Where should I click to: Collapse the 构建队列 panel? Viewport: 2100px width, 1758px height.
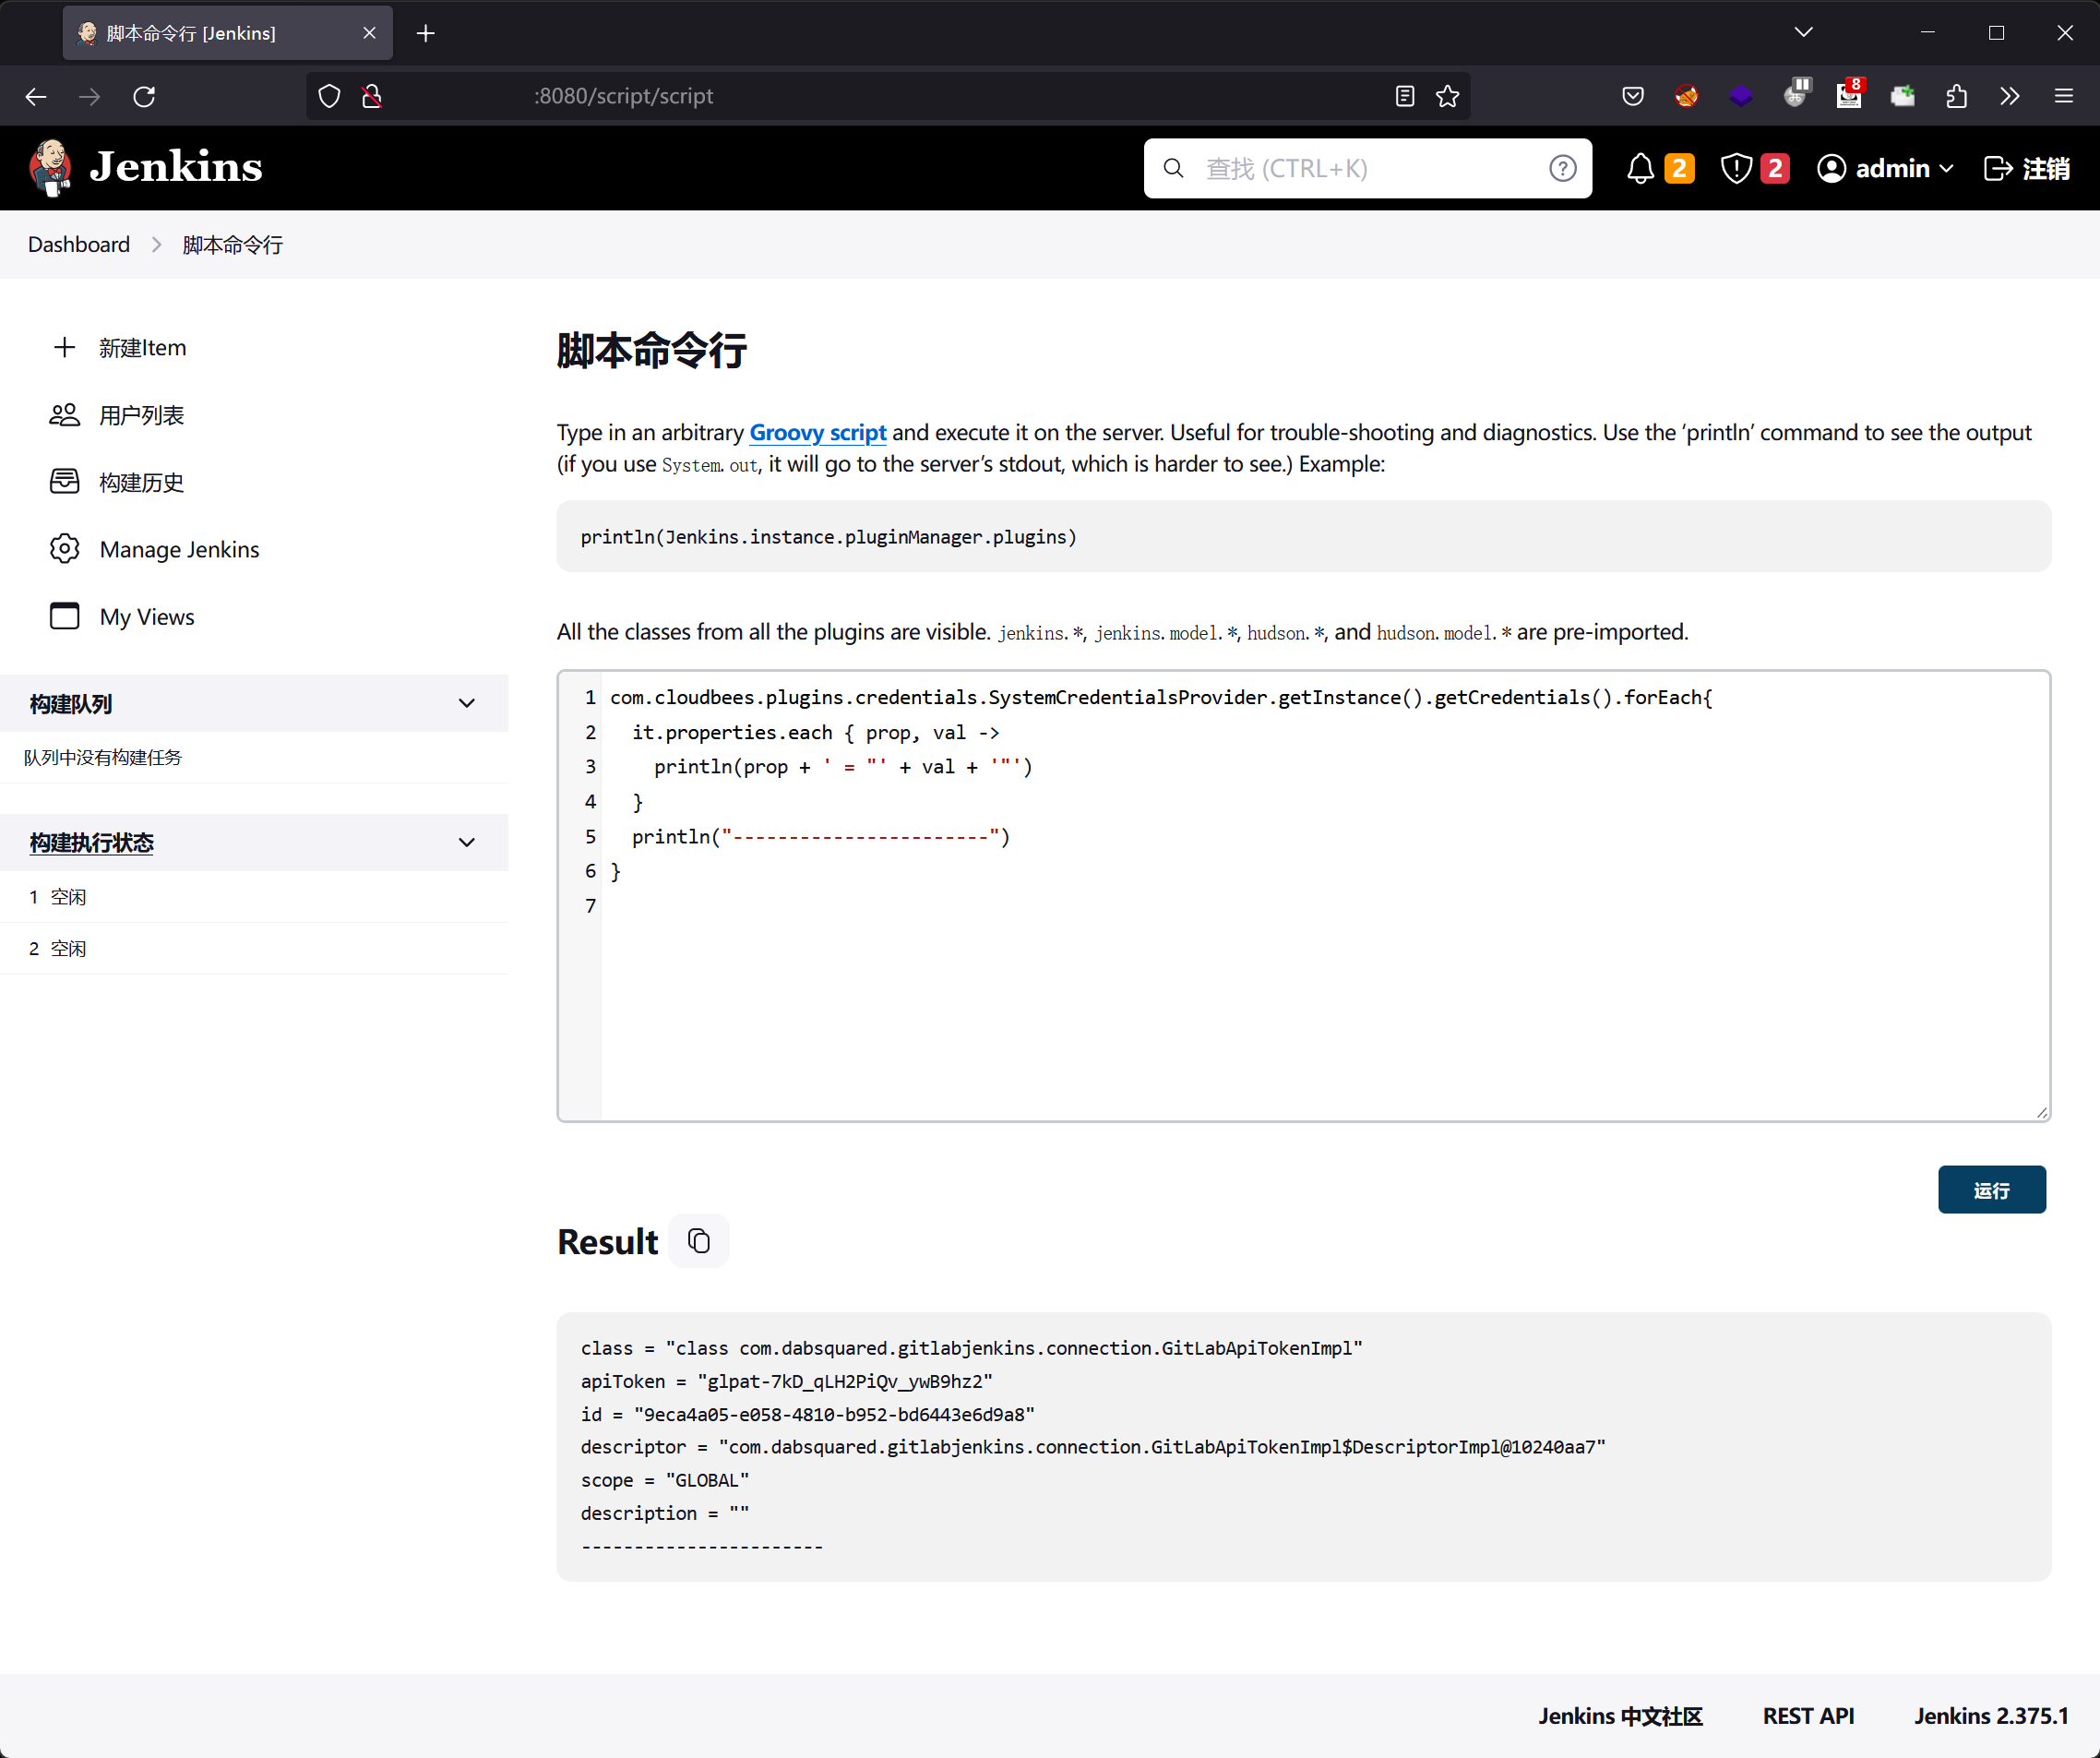[x=466, y=703]
